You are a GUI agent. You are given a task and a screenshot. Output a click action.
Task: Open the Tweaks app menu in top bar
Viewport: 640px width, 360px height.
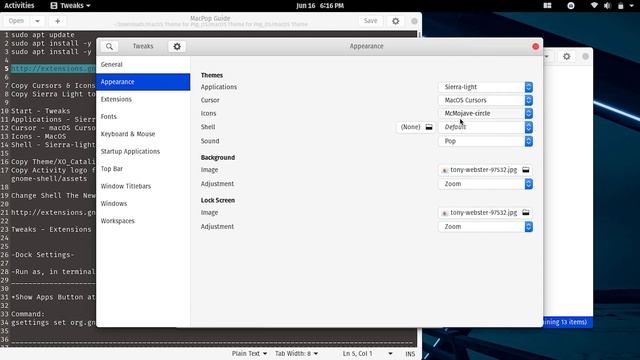(70, 5)
